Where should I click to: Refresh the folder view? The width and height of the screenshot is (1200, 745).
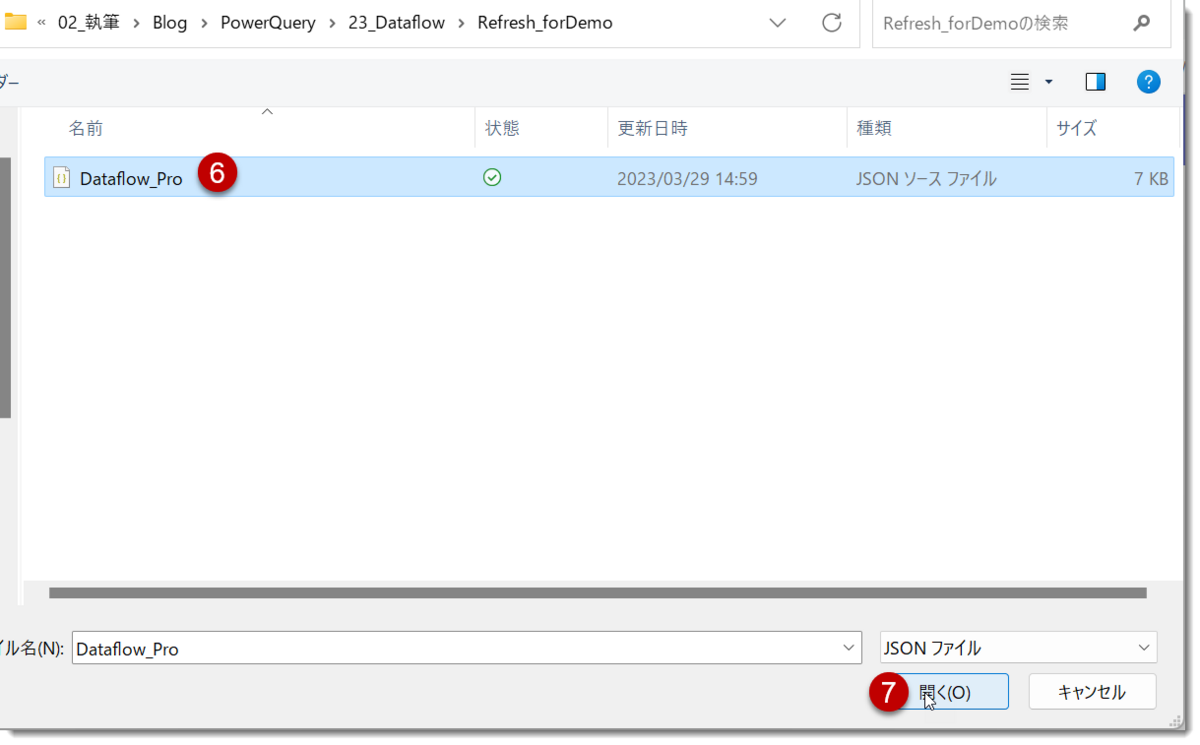point(831,23)
